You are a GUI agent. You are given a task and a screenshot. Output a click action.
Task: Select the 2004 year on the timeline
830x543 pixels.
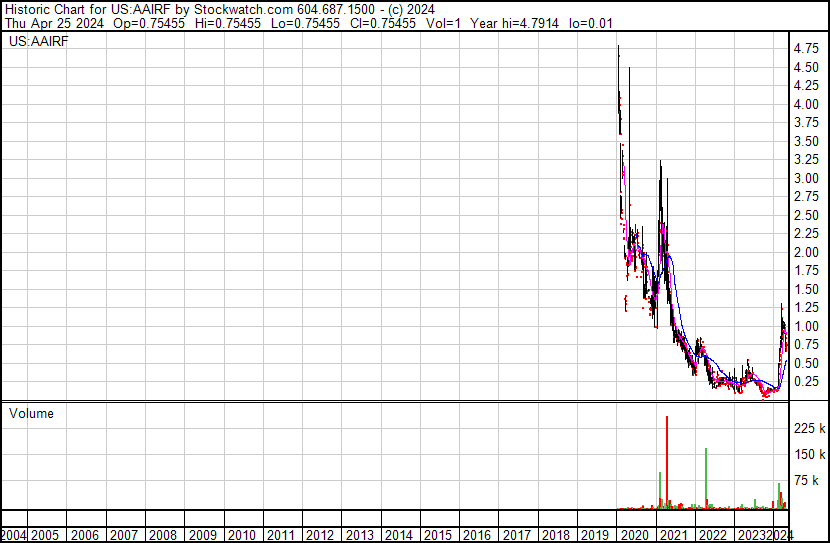point(15,535)
